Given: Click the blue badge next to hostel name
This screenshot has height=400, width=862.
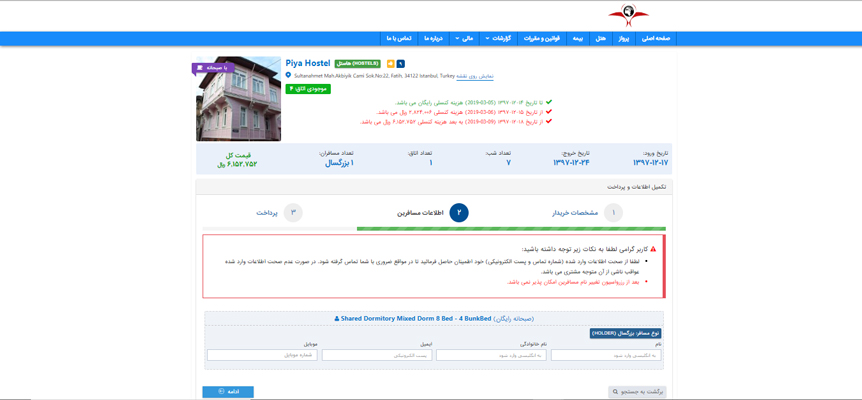Looking at the screenshot, I should click(401, 64).
